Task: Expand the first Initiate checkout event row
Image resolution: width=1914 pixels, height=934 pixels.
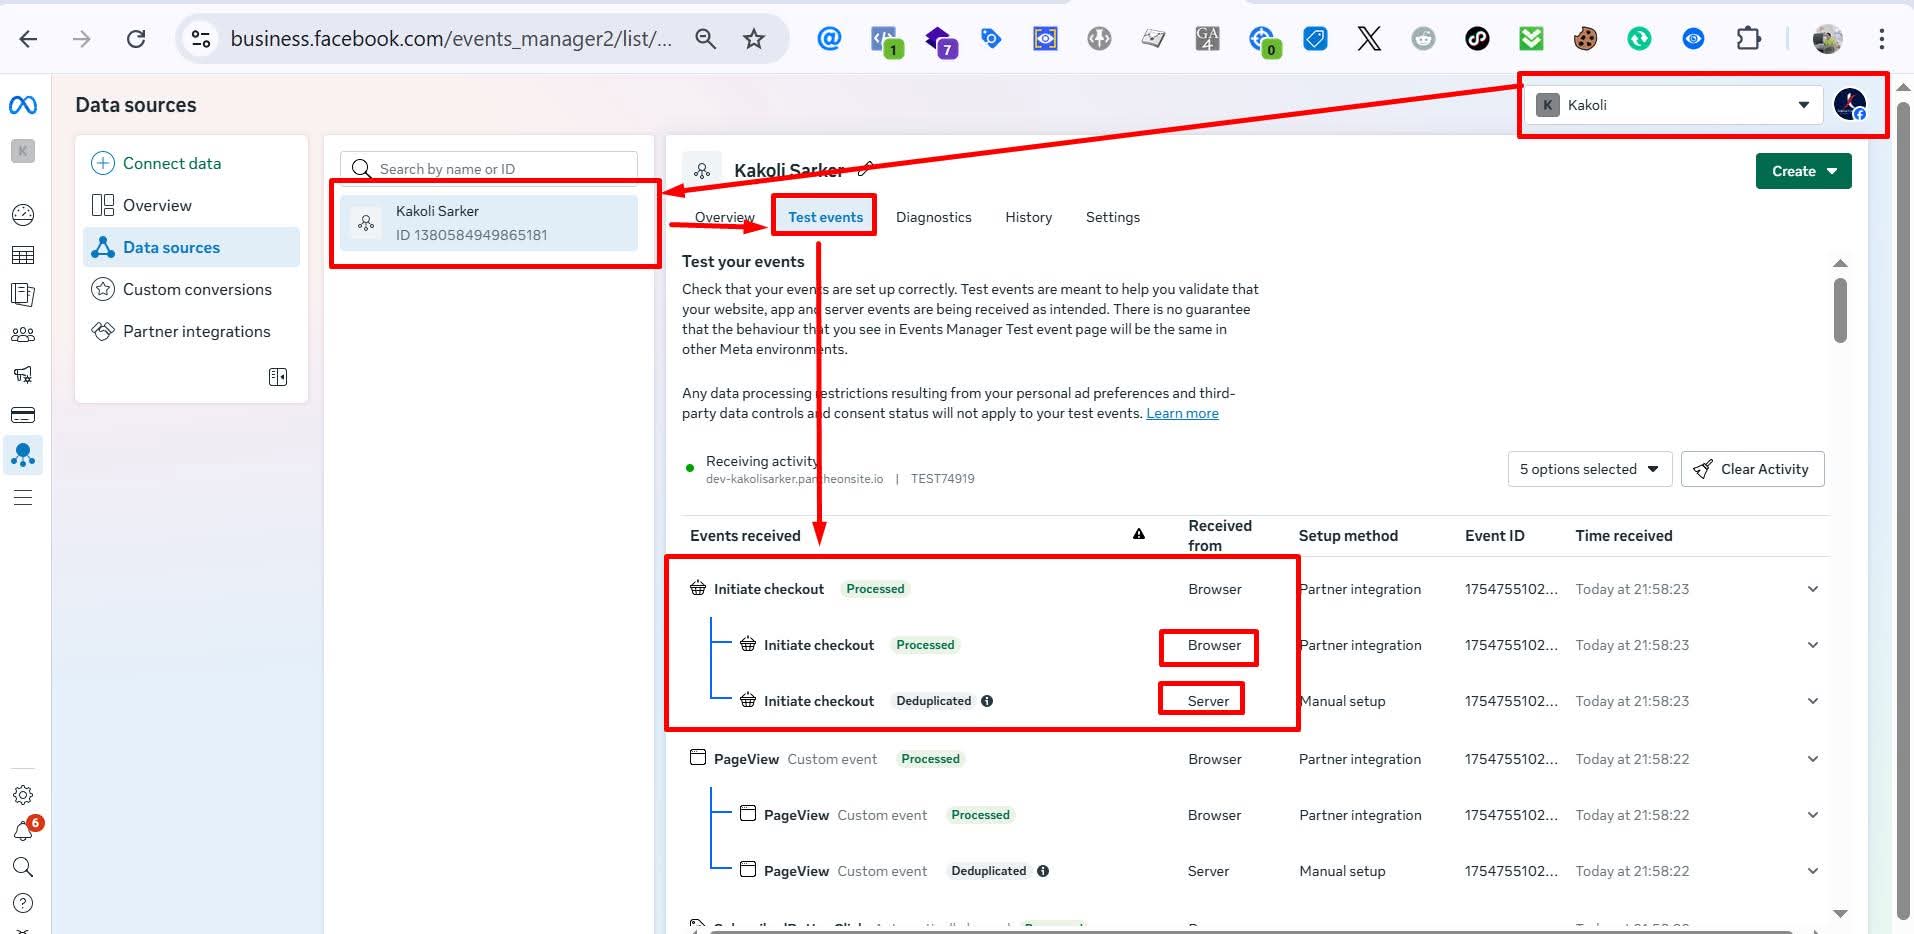Action: tap(1814, 589)
